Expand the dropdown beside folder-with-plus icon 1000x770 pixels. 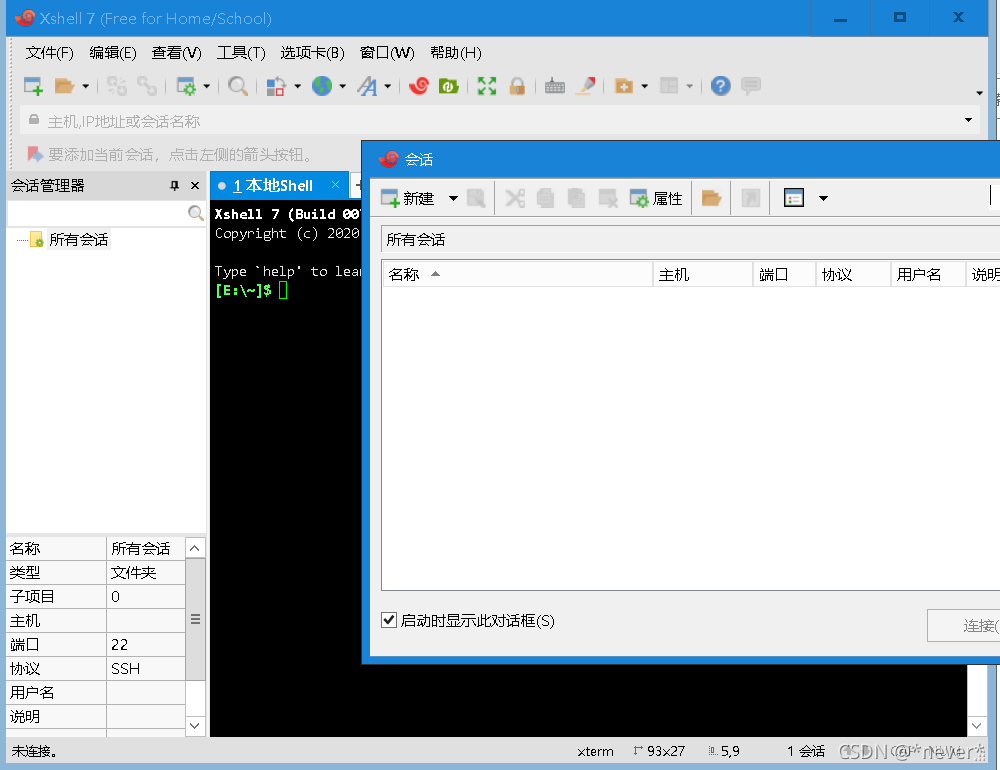(644, 87)
